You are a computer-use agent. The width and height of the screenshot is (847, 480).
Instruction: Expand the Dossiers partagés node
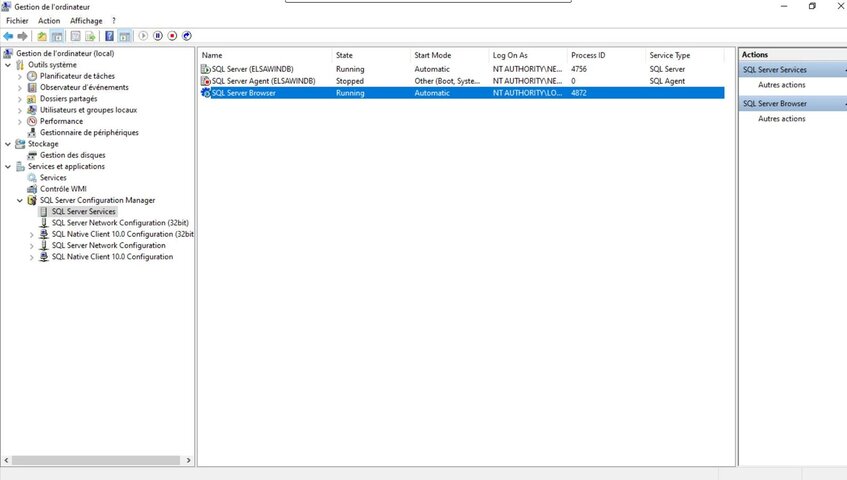point(20,99)
